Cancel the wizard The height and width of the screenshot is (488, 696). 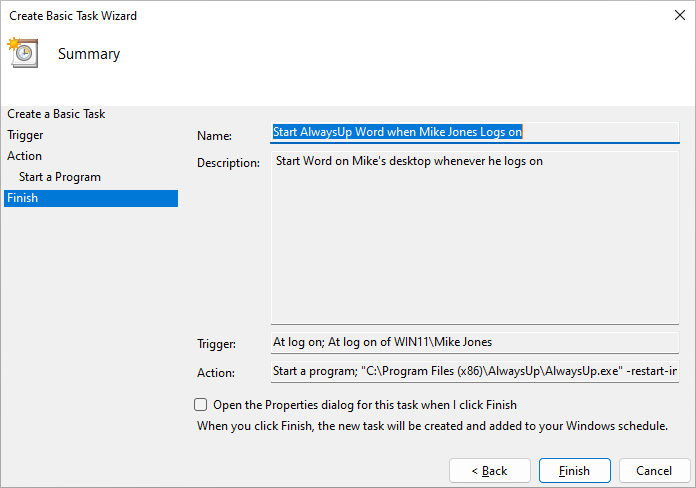(654, 471)
